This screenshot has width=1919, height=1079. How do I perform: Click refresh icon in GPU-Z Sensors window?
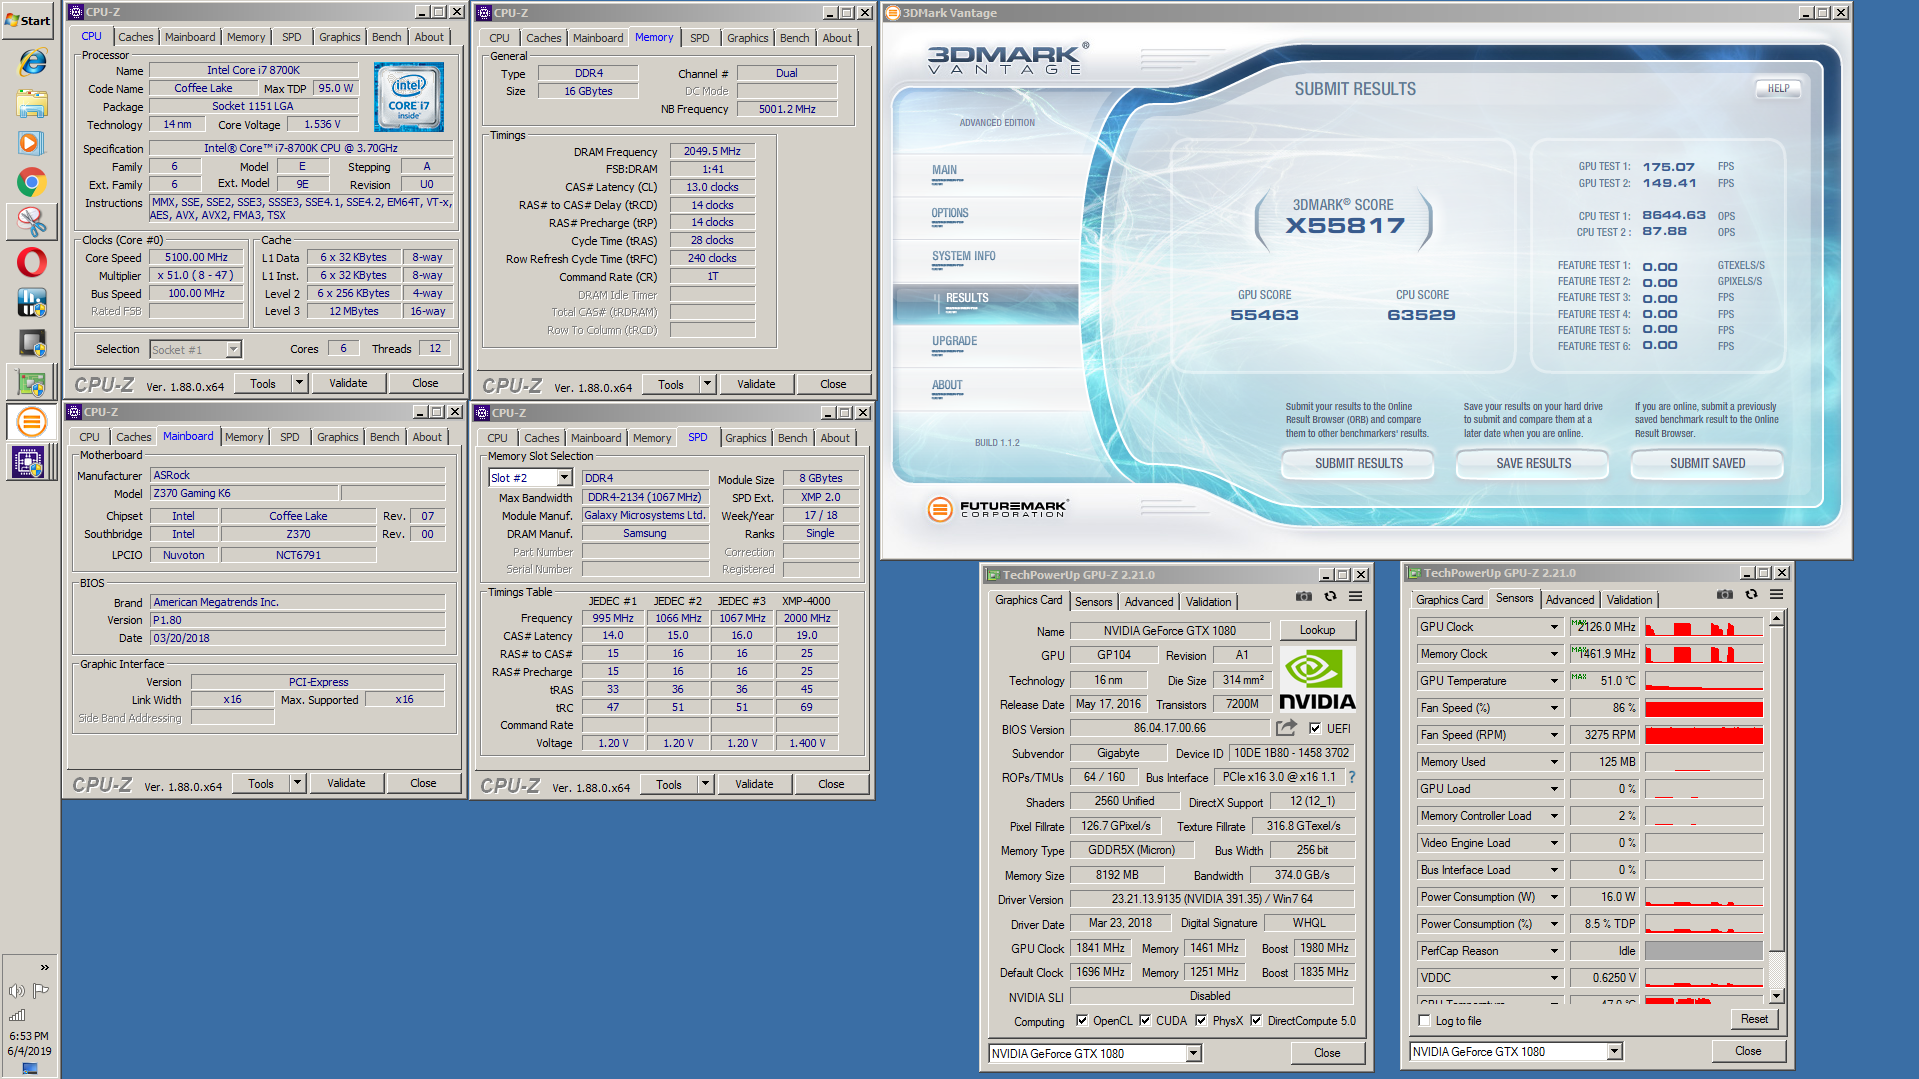(1751, 594)
